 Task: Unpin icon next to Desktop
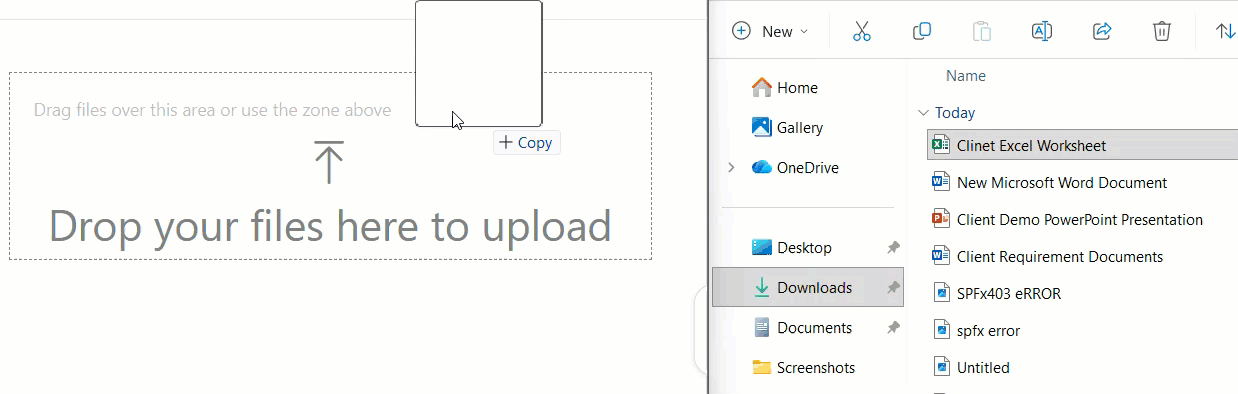[893, 248]
